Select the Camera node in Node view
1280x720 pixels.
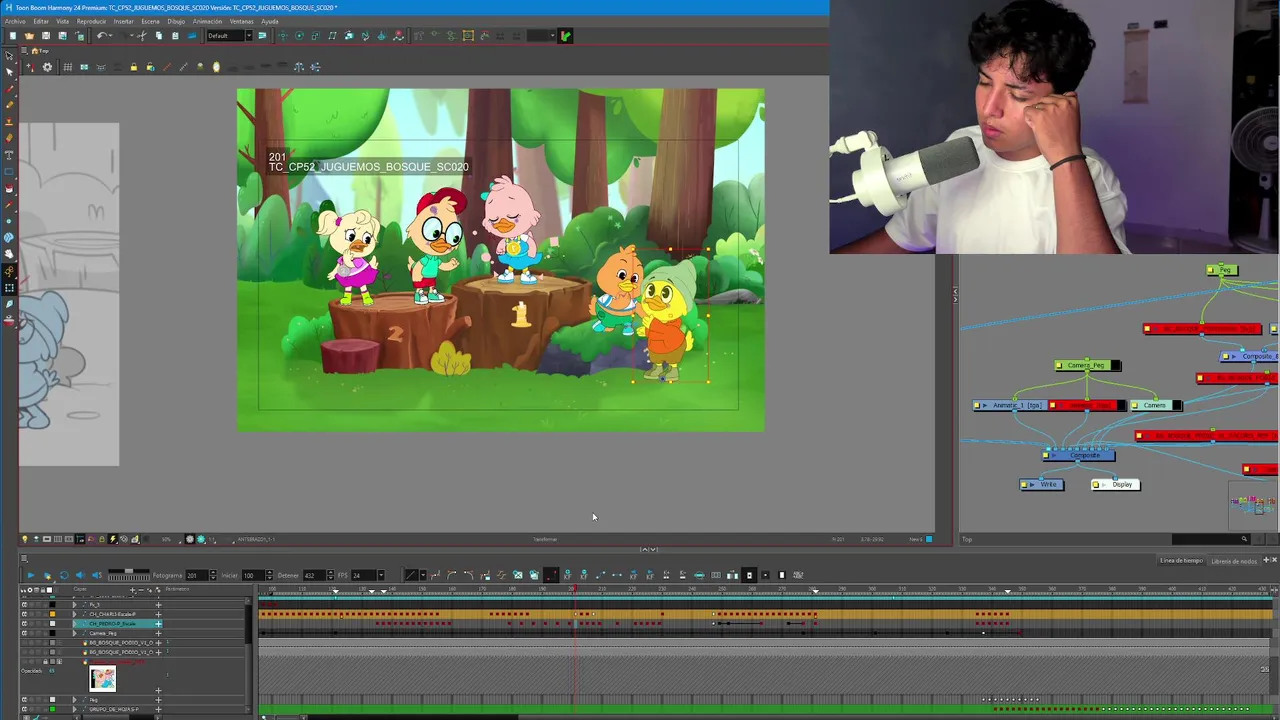(1155, 406)
